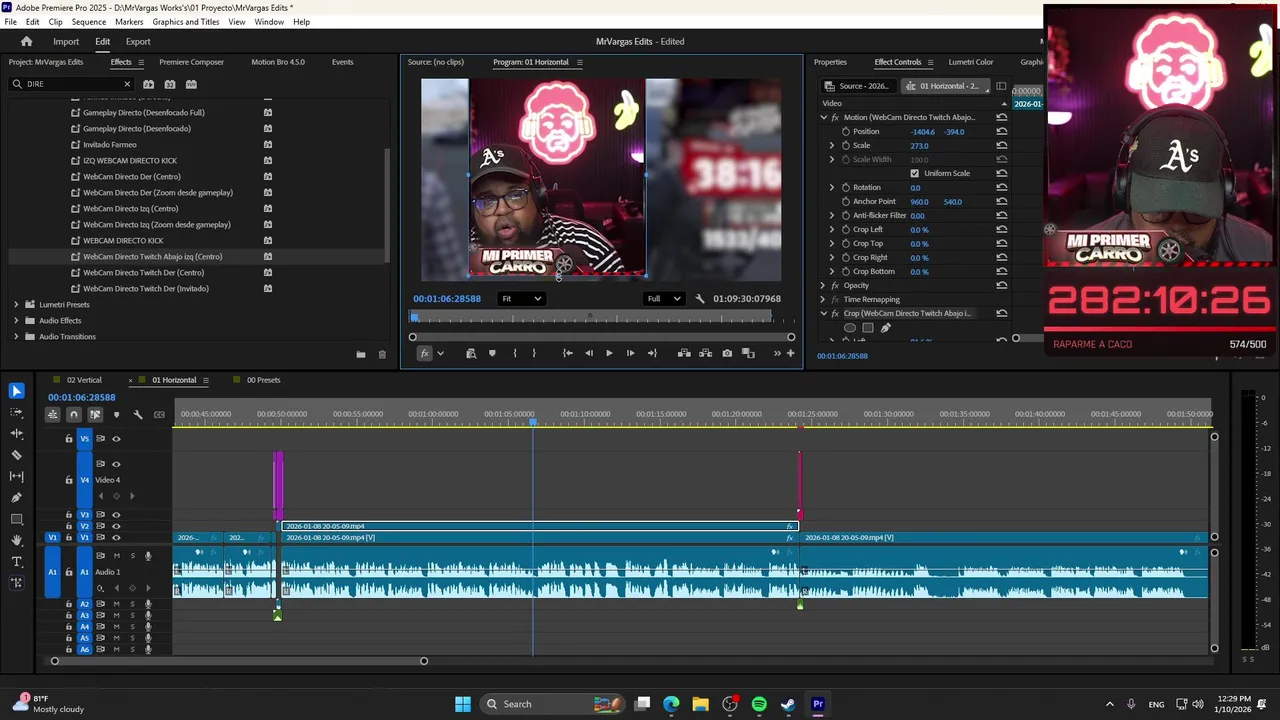Toggle visibility of track V5
Screen dimensions: 1280x720
pyautogui.click(x=116, y=438)
